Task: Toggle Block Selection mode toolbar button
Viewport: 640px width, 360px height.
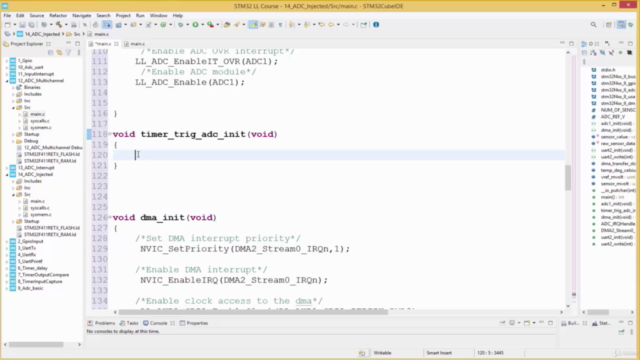Action: click(271, 25)
